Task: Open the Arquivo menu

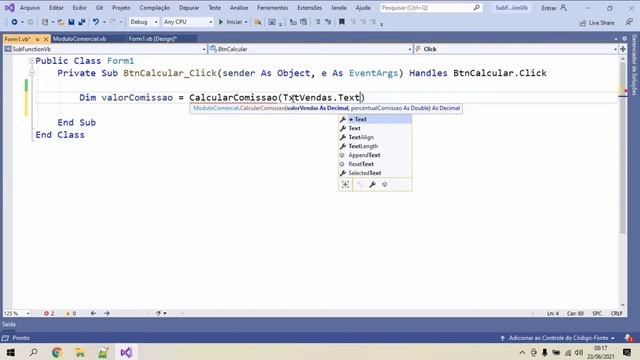Action: 30,8
